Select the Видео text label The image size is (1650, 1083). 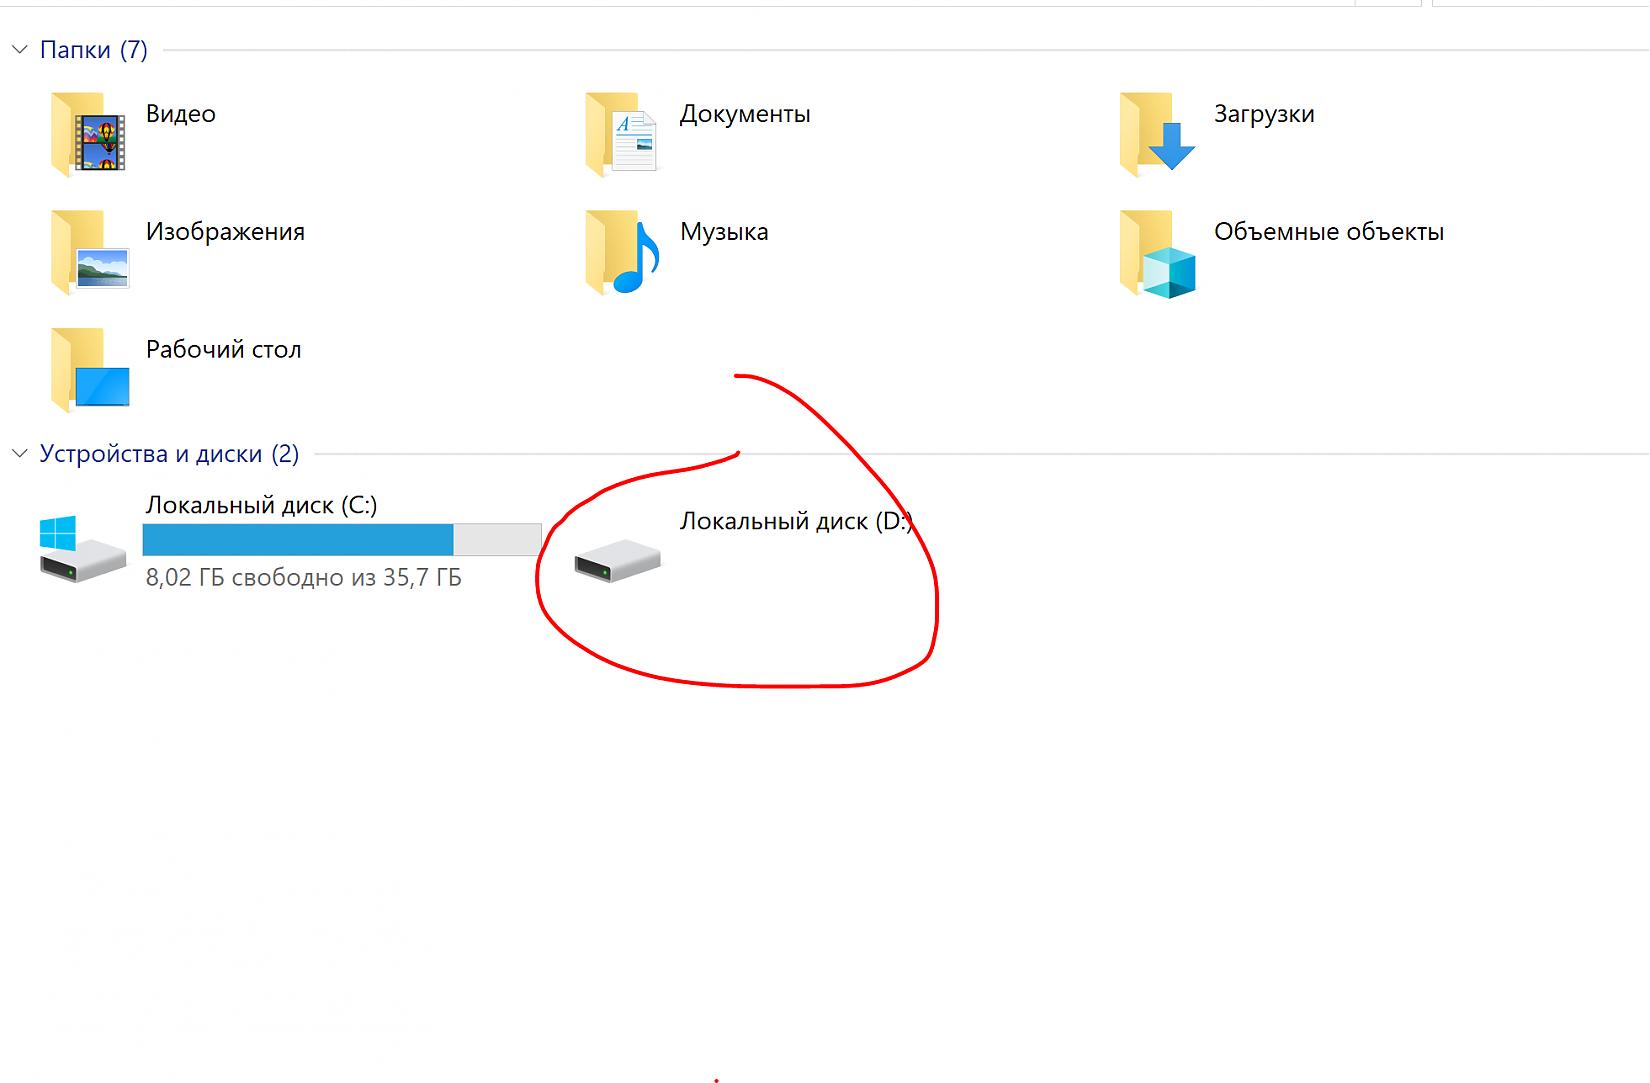pos(181,114)
